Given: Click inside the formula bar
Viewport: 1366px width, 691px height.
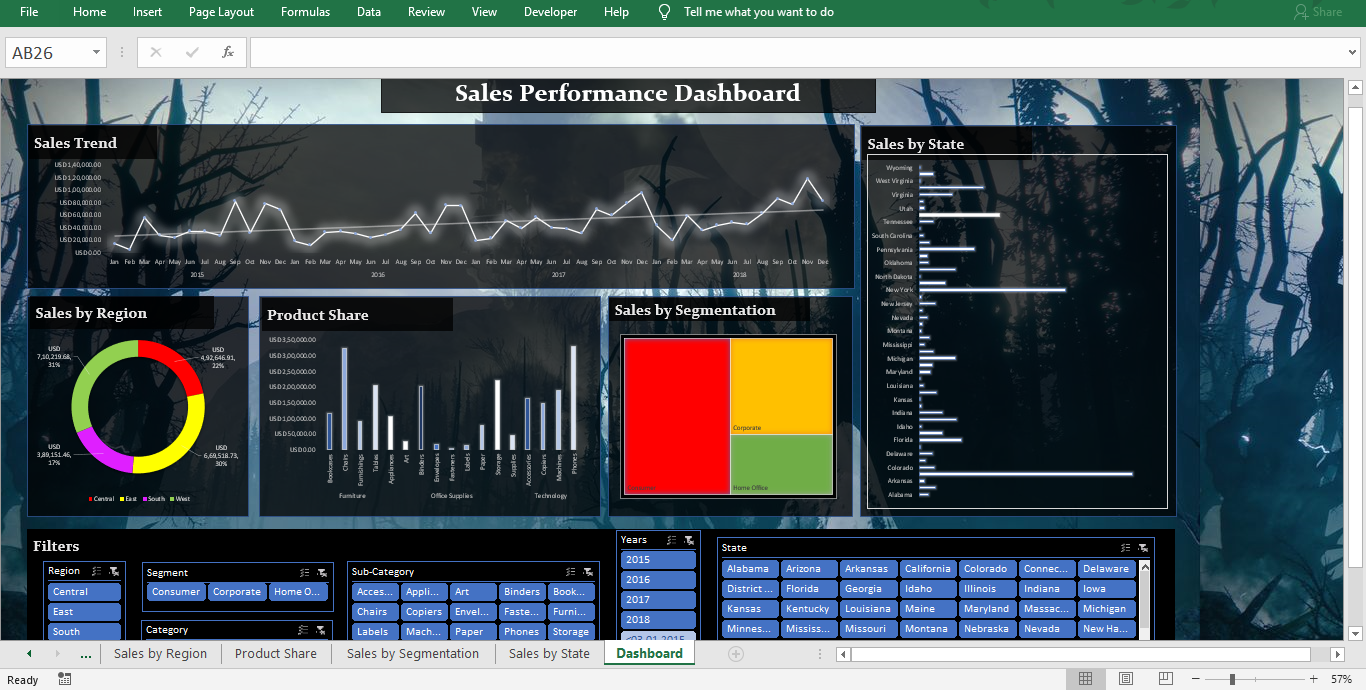Looking at the screenshot, I should pos(700,51).
